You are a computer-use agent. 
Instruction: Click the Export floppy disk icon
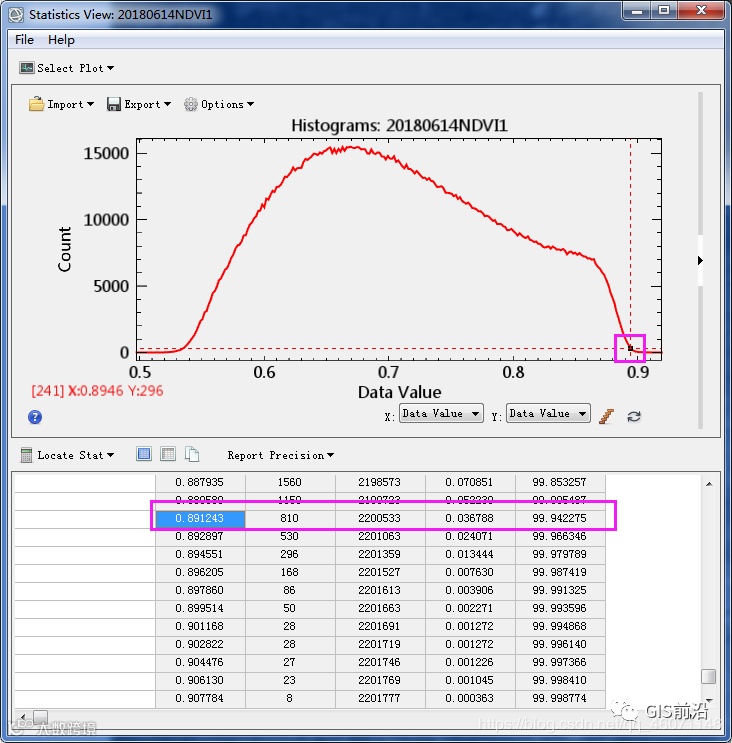point(114,104)
